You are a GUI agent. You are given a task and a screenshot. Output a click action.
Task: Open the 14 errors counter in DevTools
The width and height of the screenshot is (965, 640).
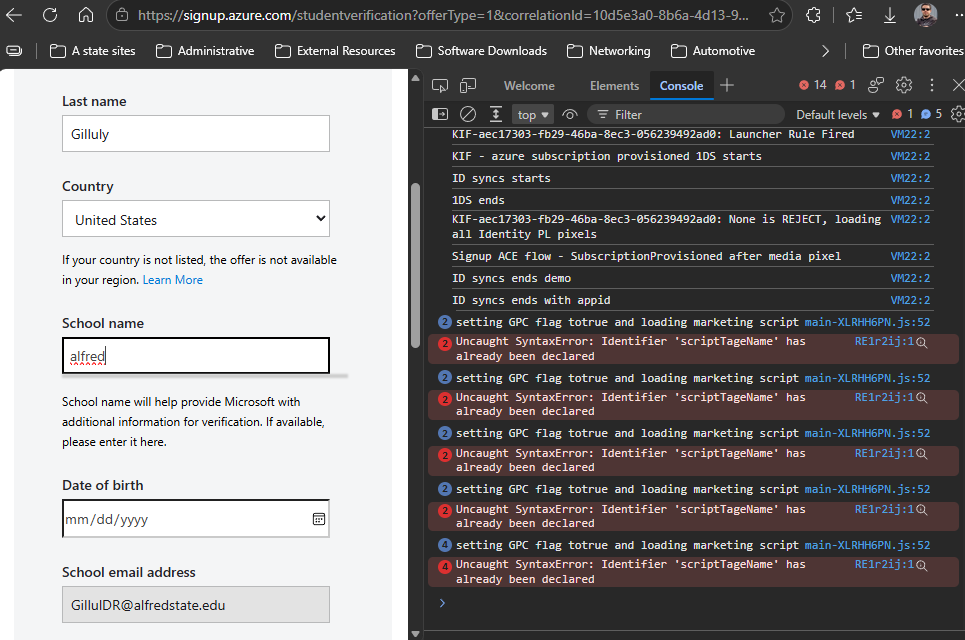[x=812, y=85]
